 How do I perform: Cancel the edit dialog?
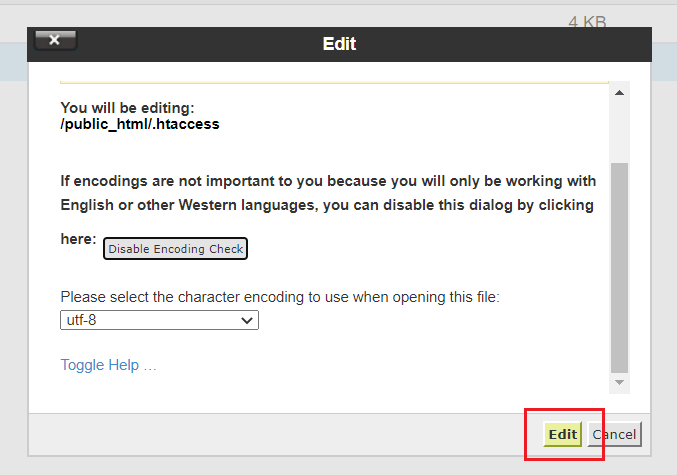(x=614, y=434)
